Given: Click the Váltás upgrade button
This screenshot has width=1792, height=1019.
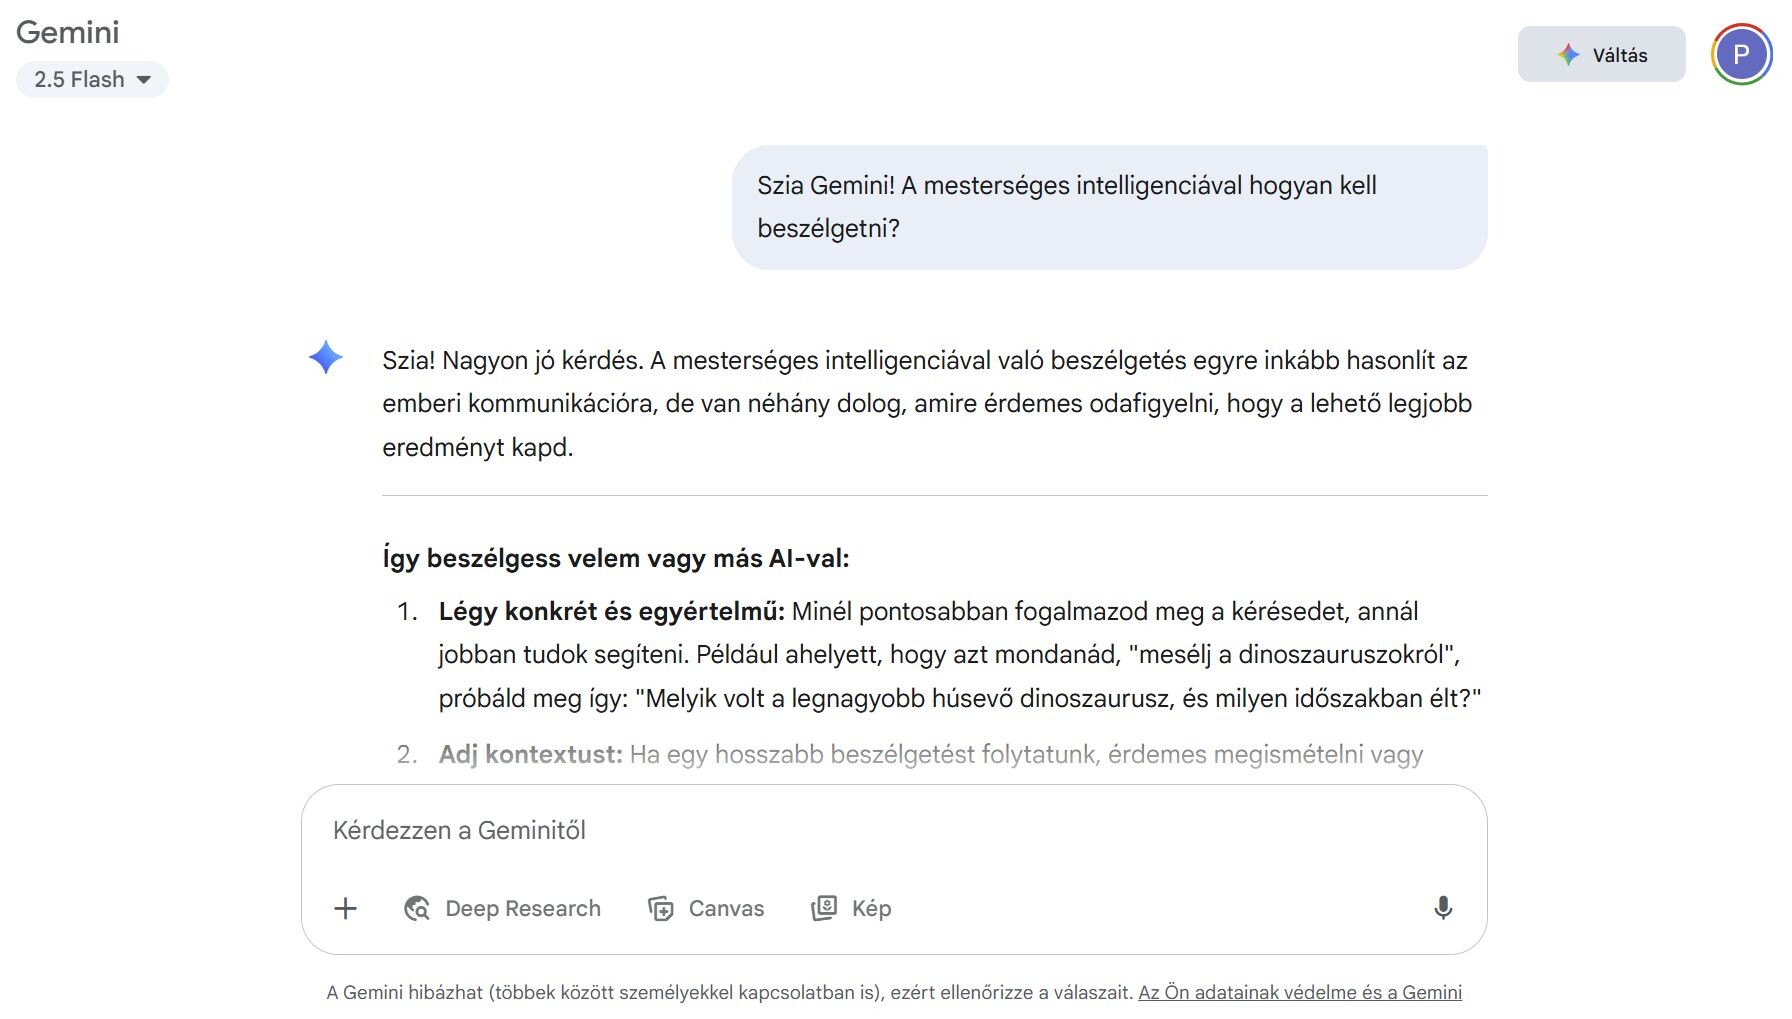Looking at the screenshot, I should pyautogui.click(x=1601, y=55).
